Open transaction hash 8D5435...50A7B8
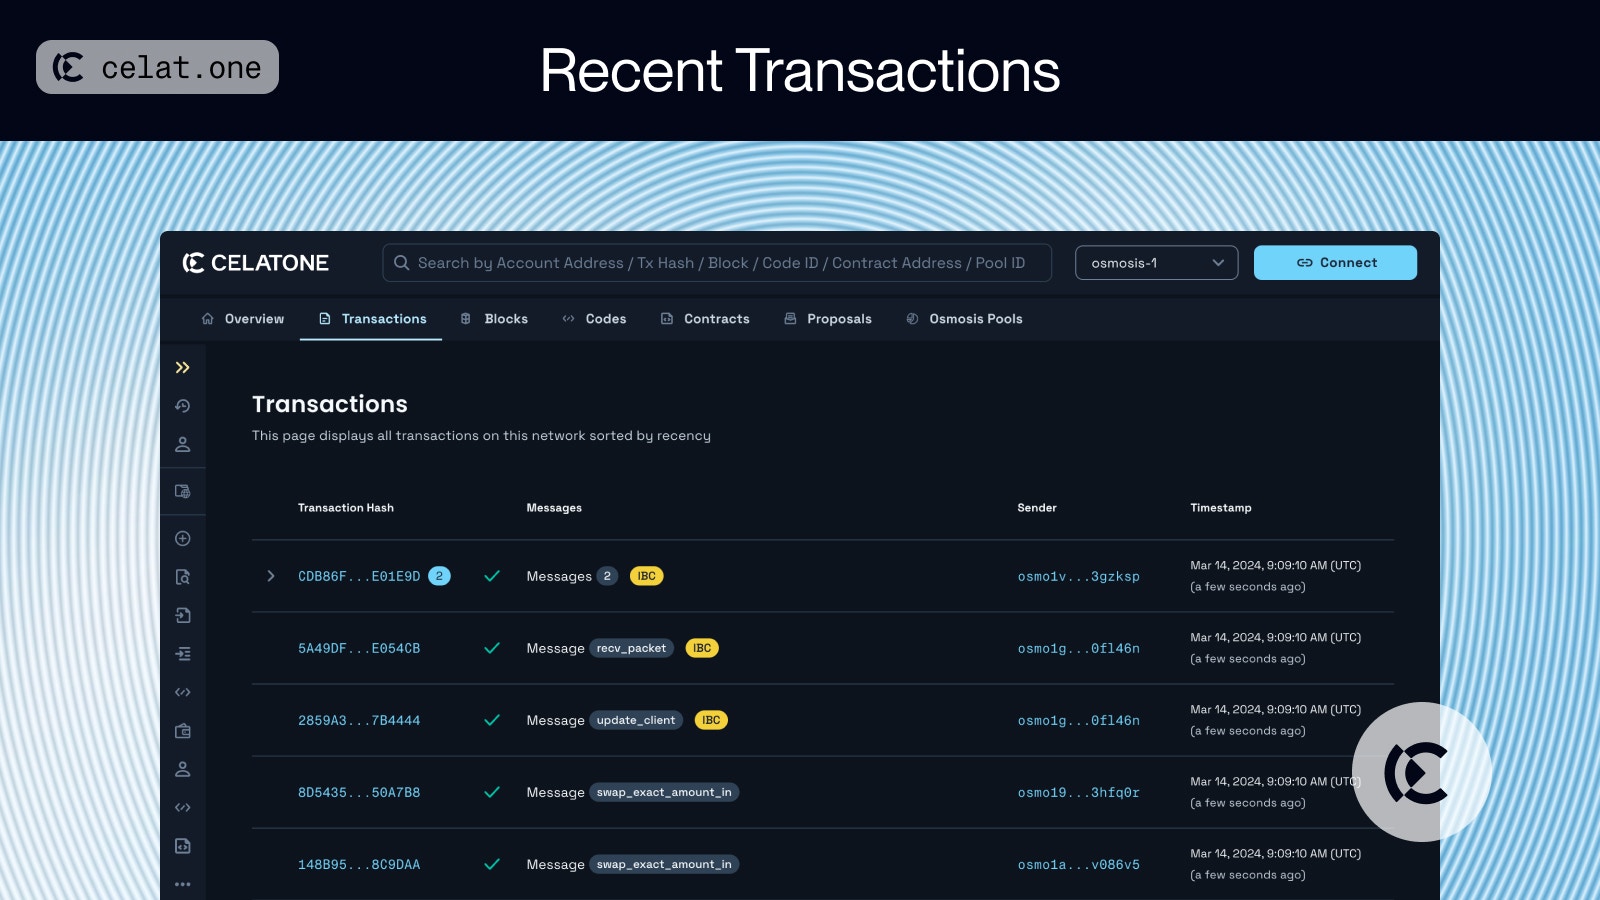1600x900 pixels. pyautogui.click(x=359, y=792)
